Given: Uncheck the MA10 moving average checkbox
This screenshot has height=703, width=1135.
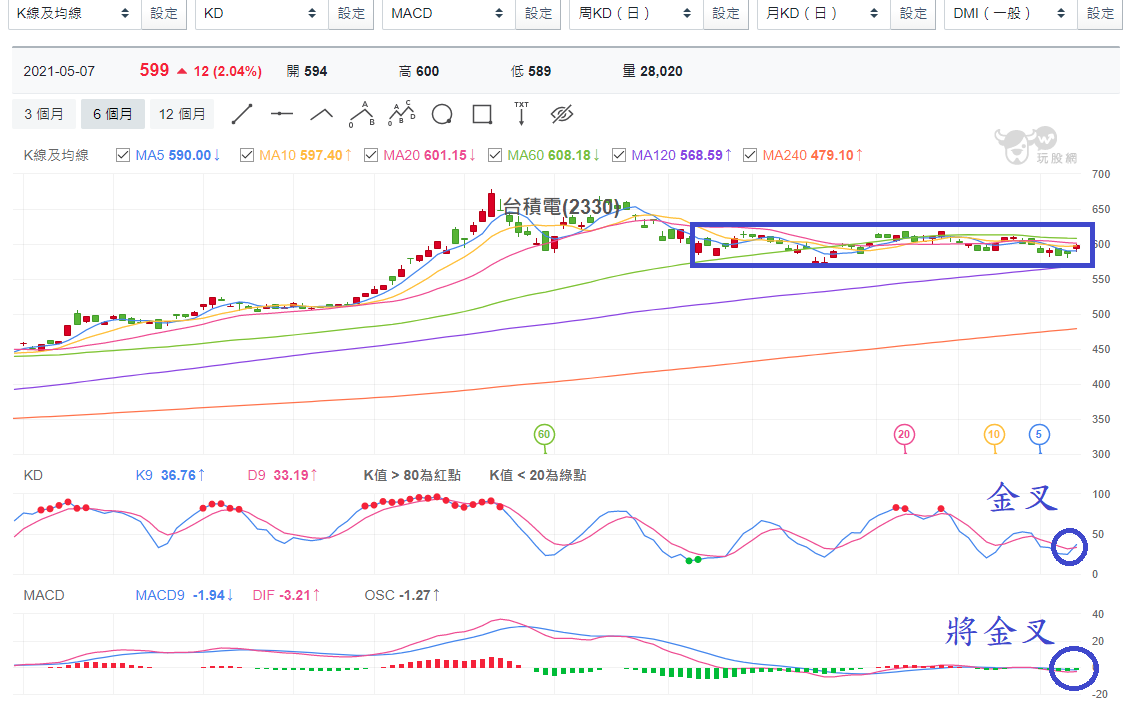Looking at the screenshot, I should pos(247,155).
